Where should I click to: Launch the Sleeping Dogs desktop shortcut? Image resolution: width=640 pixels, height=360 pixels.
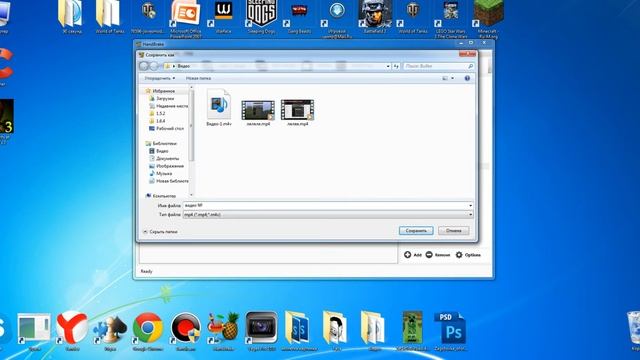coord(261,17)
